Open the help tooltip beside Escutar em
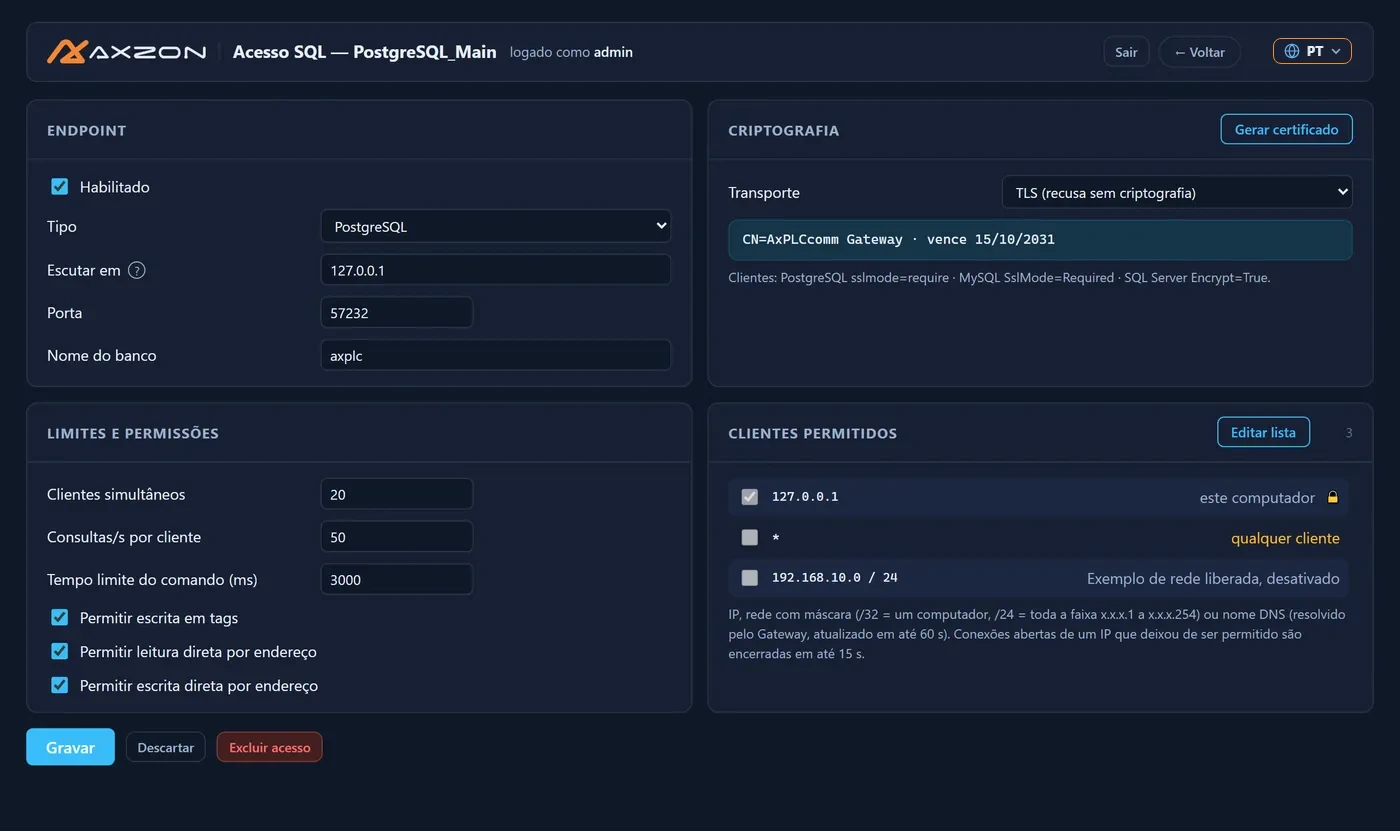The height and width of the screenshot is (831, 1400). click(137, 270)
